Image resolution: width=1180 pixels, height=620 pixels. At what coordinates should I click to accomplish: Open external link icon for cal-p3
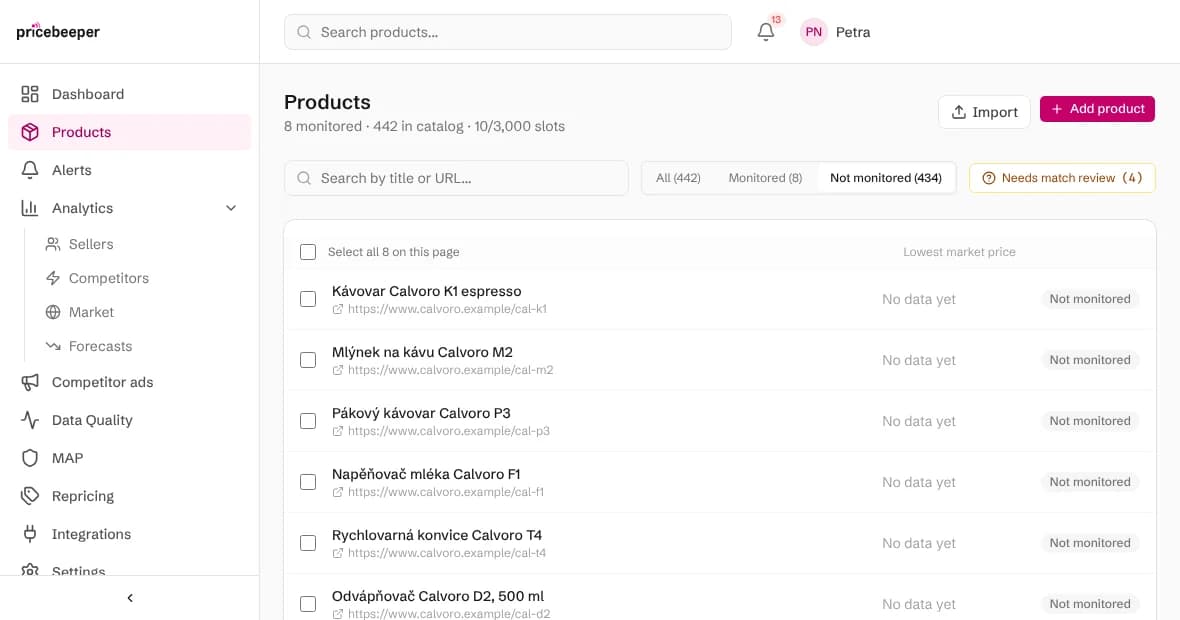338,431
